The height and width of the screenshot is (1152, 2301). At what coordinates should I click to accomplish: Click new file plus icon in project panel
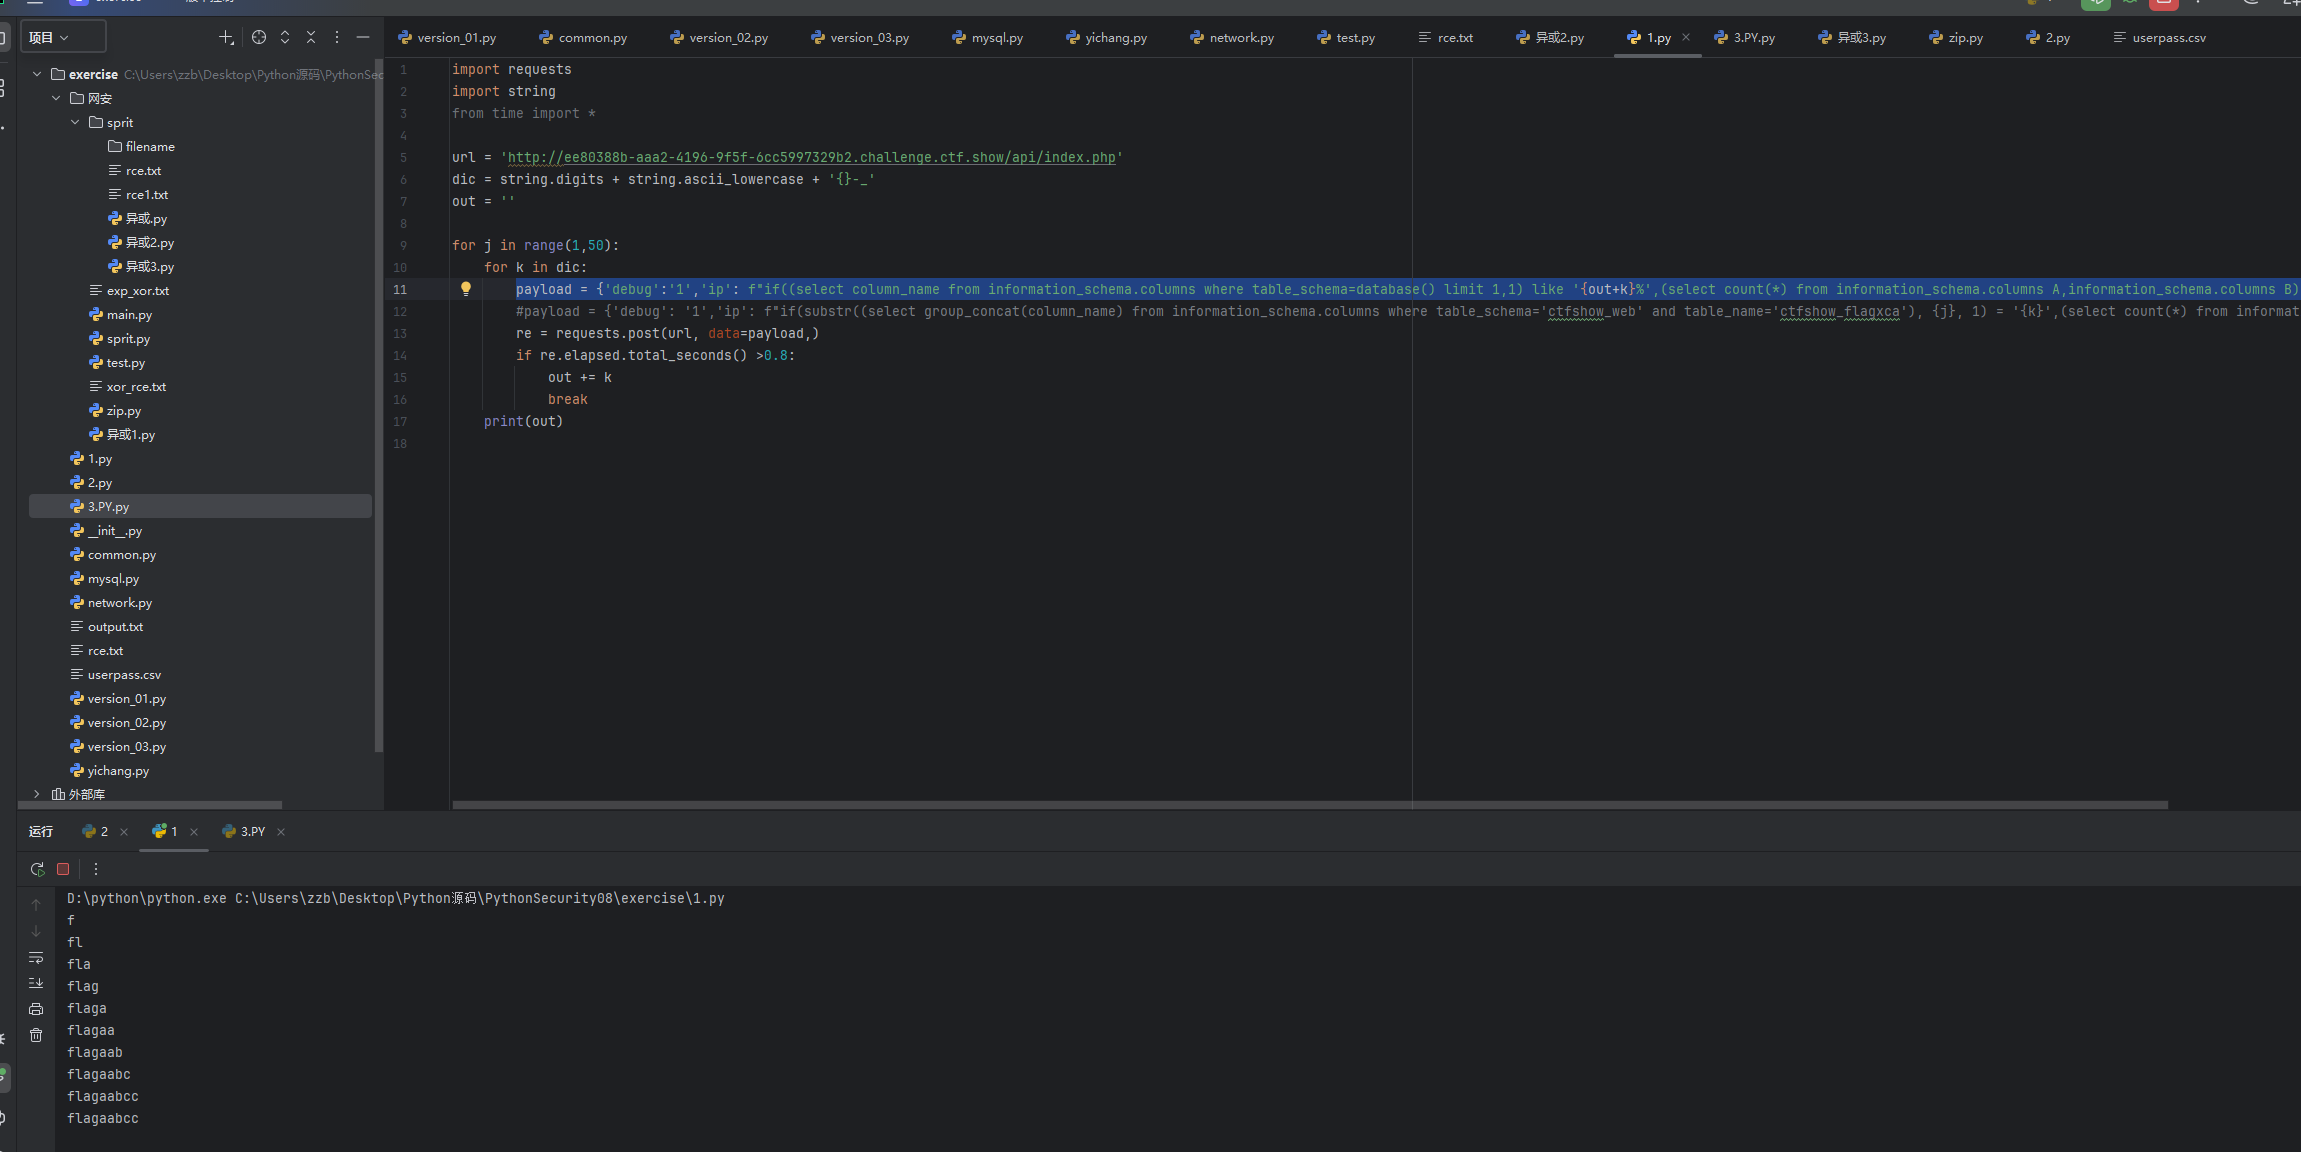[226, 37]
